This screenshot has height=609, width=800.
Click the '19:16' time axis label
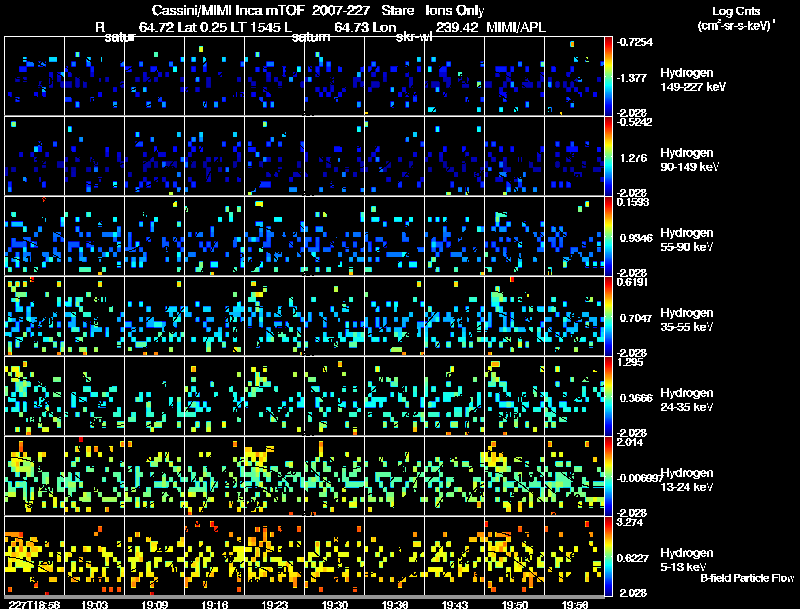pyautogui.click(x=215, y=604)
